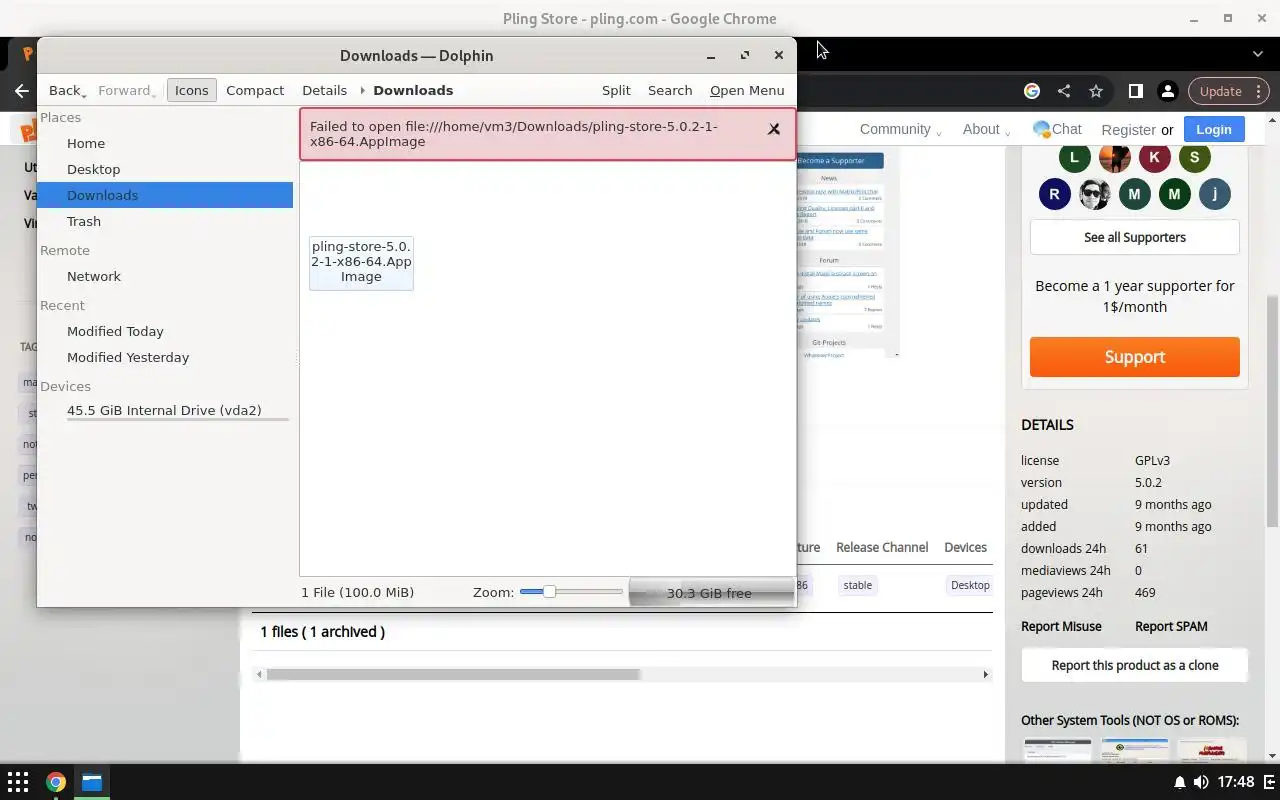1280x800 pixels.
Task: Open Chat link on Pling site
Action: pyautogui.click(x=1057, y=129)
